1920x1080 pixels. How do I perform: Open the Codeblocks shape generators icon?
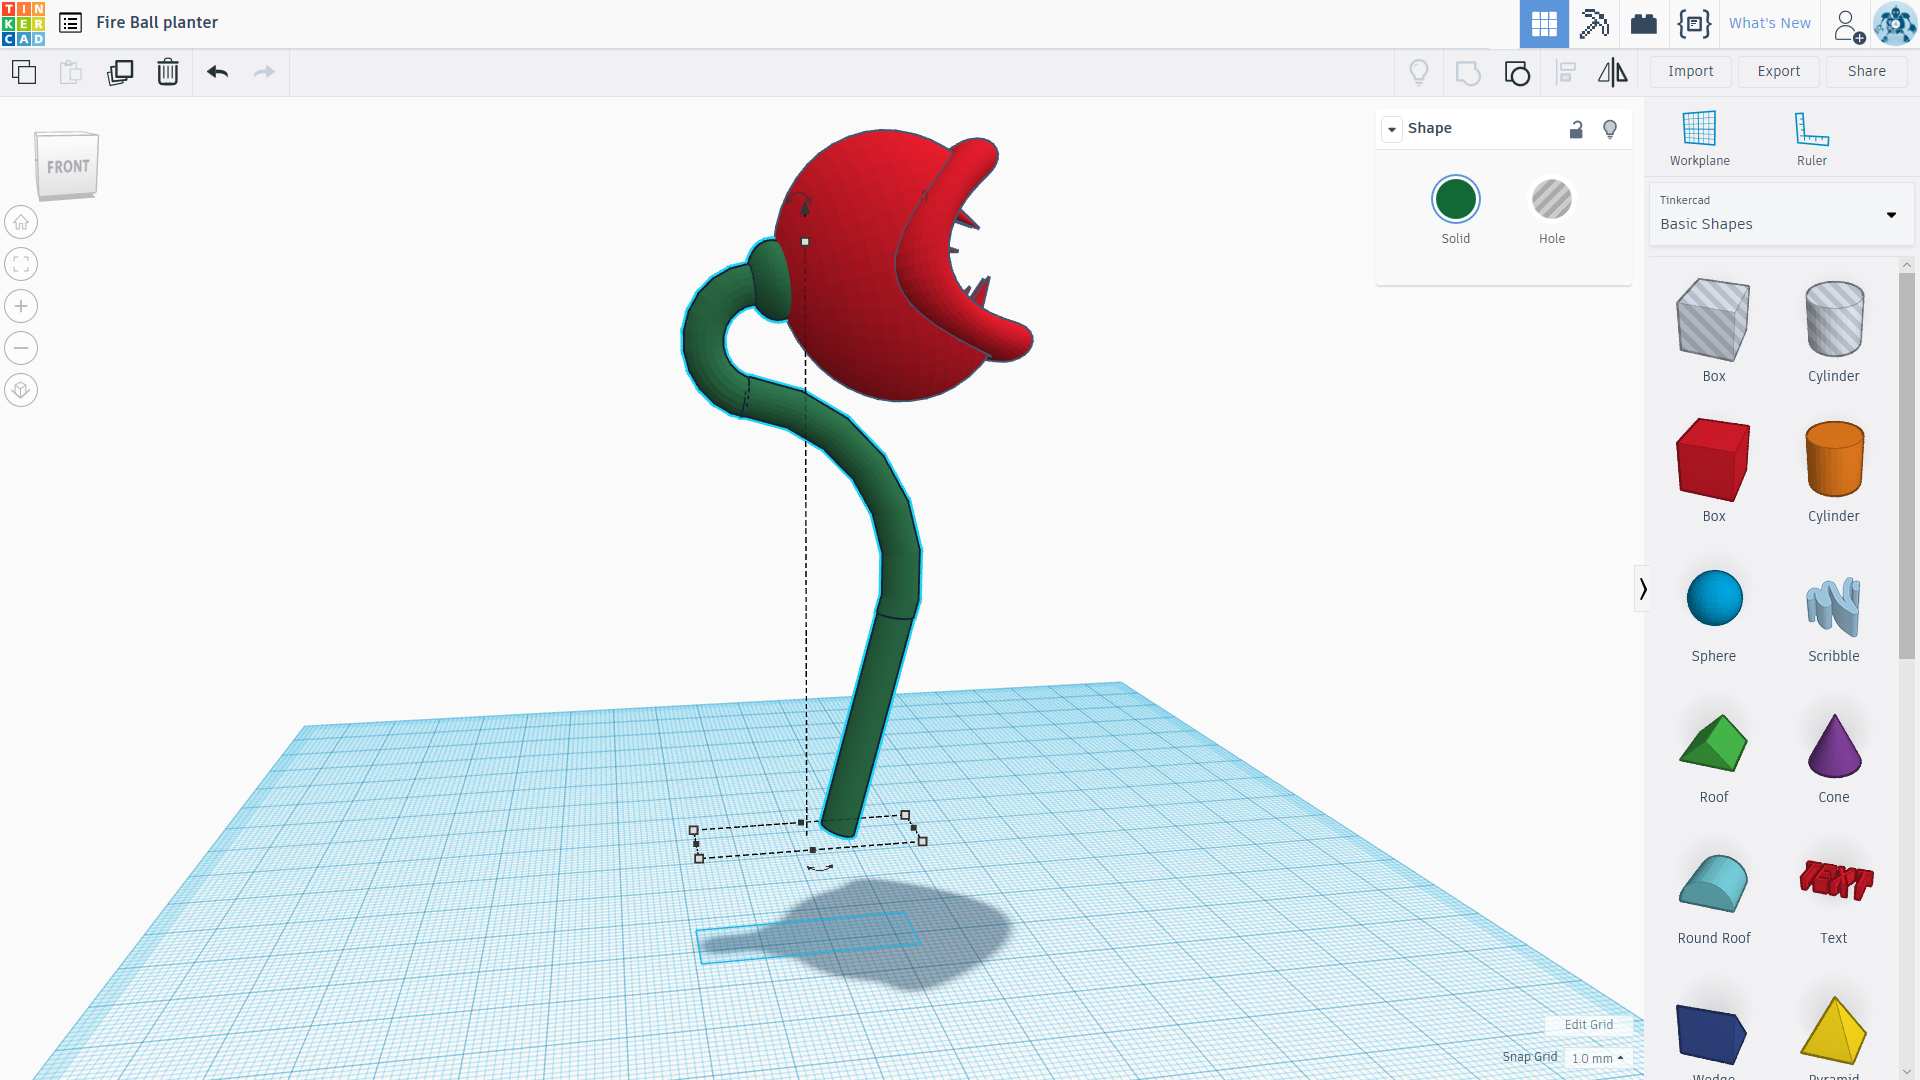1694,23
